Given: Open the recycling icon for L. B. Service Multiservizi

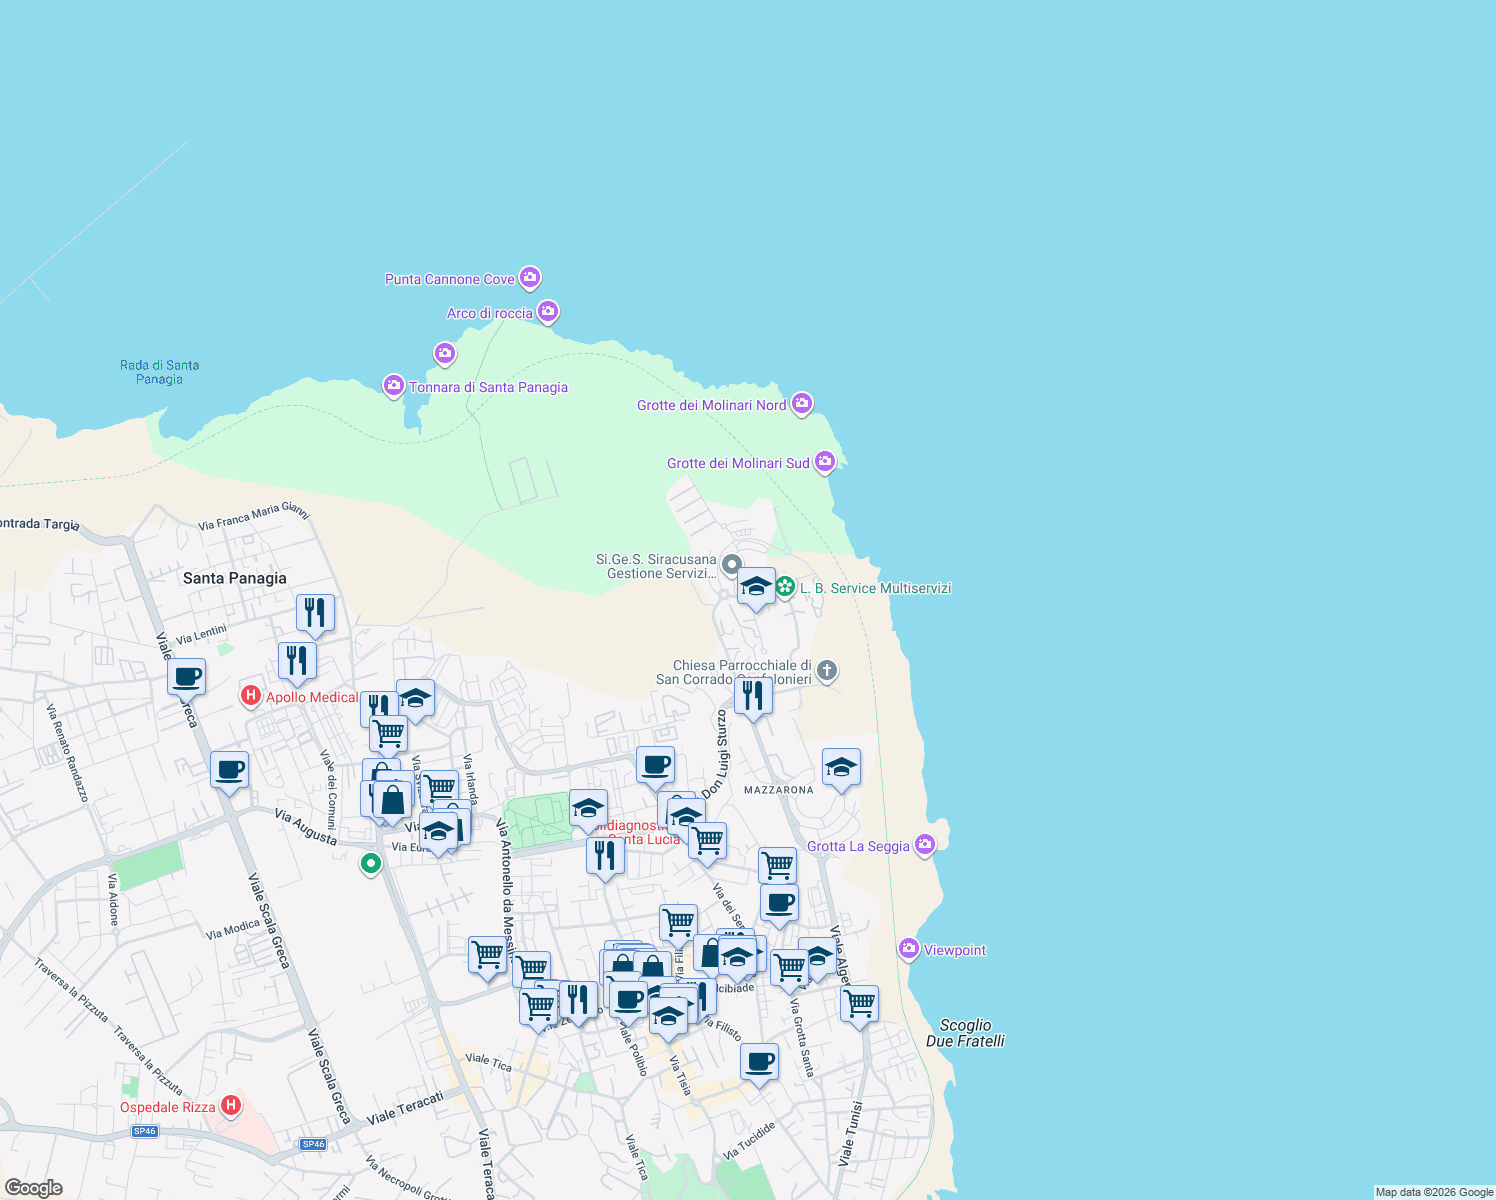Looking at the screenshot, I should [787, 588].
